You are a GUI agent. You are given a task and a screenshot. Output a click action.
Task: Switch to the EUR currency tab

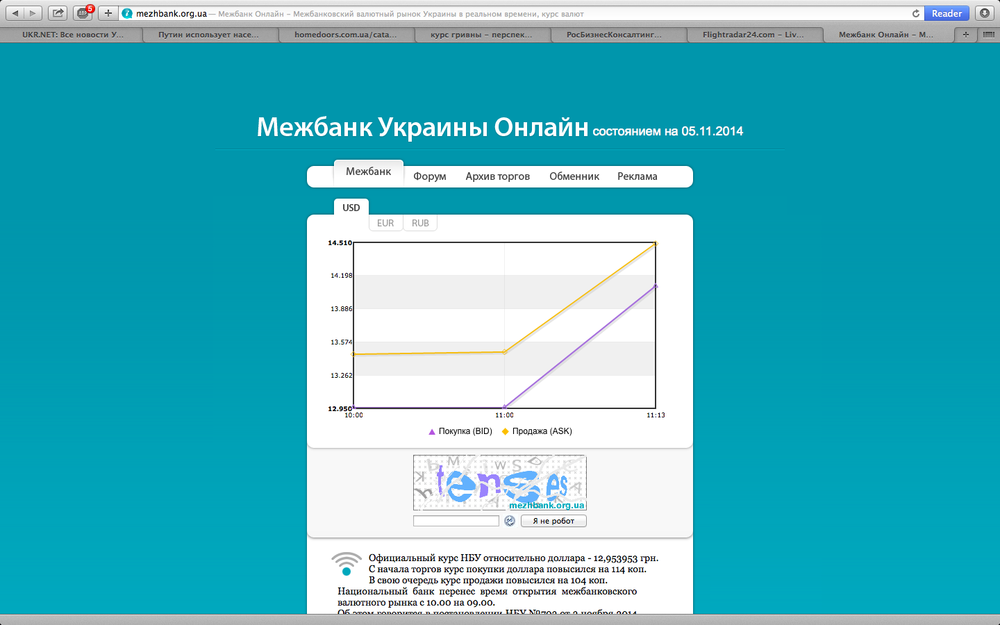384,222
